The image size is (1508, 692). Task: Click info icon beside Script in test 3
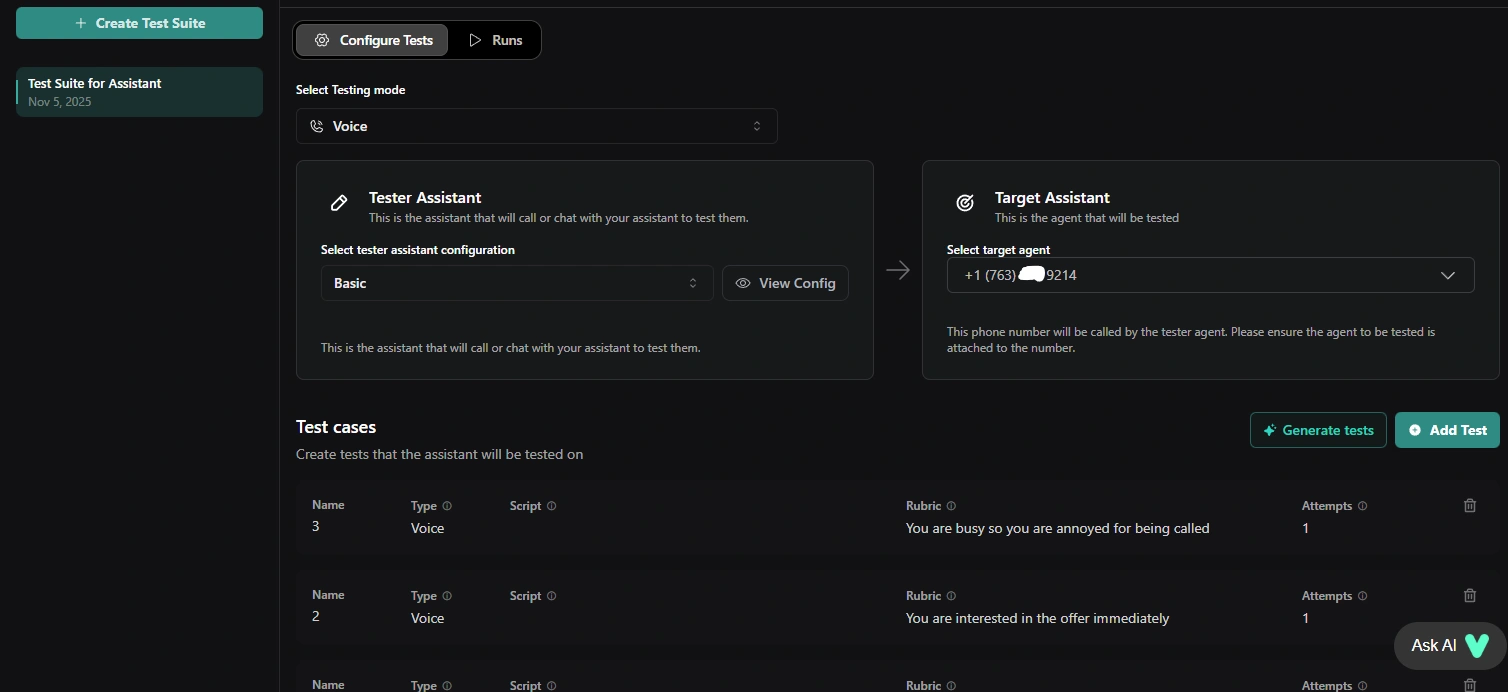pyautogui.click(x=551, y=506)
